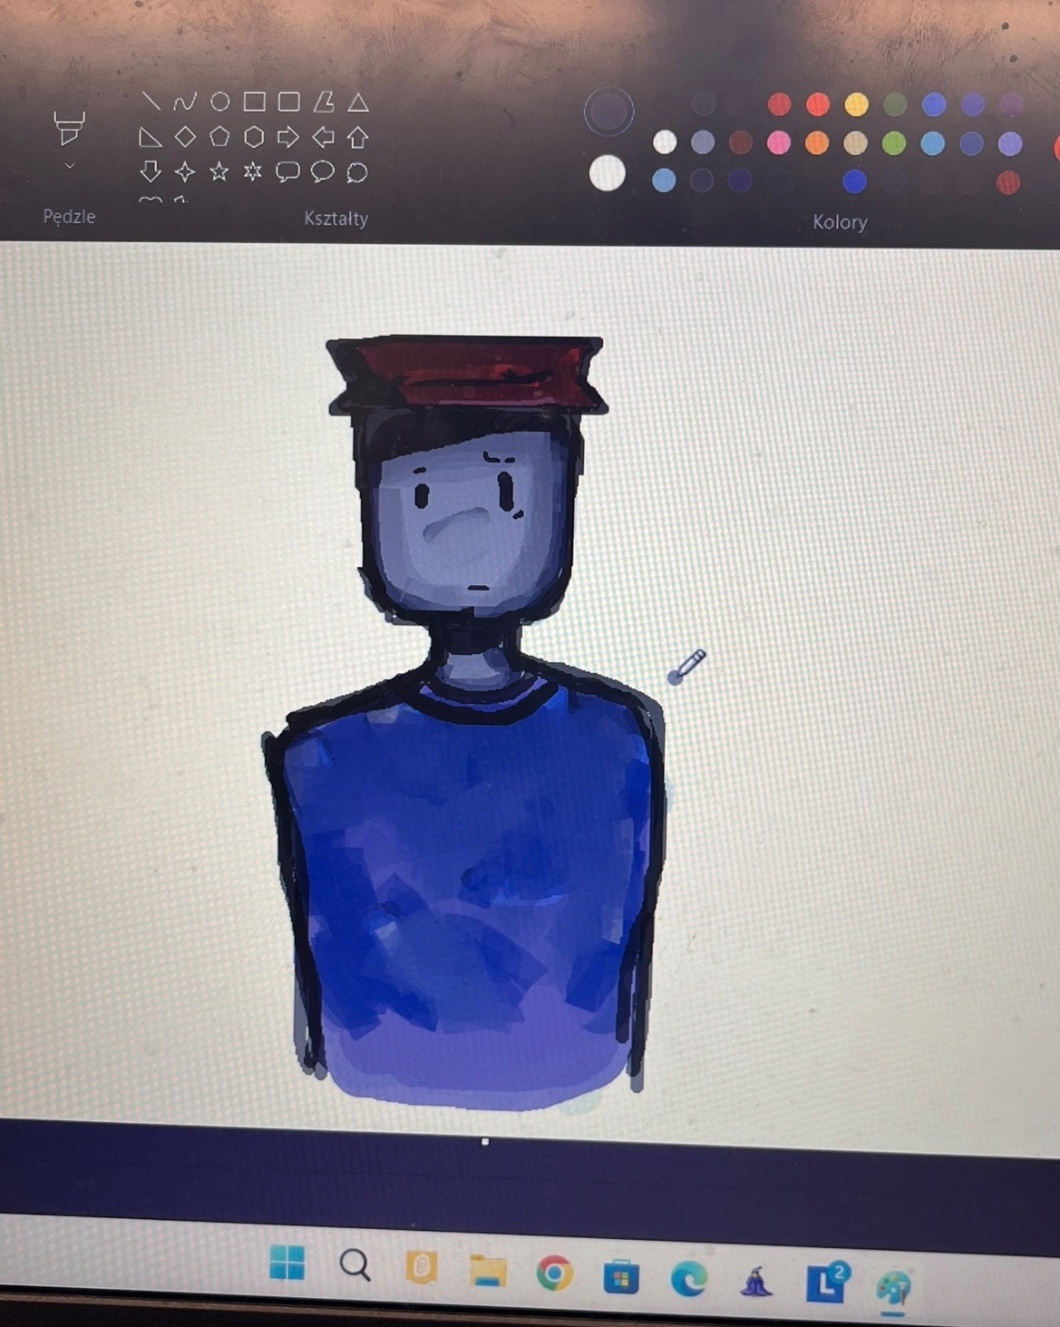This screenshot has height=1327, width=1060.
Task: Select the Brushes (Pędzle) tool icon
Action: point(69,128)
